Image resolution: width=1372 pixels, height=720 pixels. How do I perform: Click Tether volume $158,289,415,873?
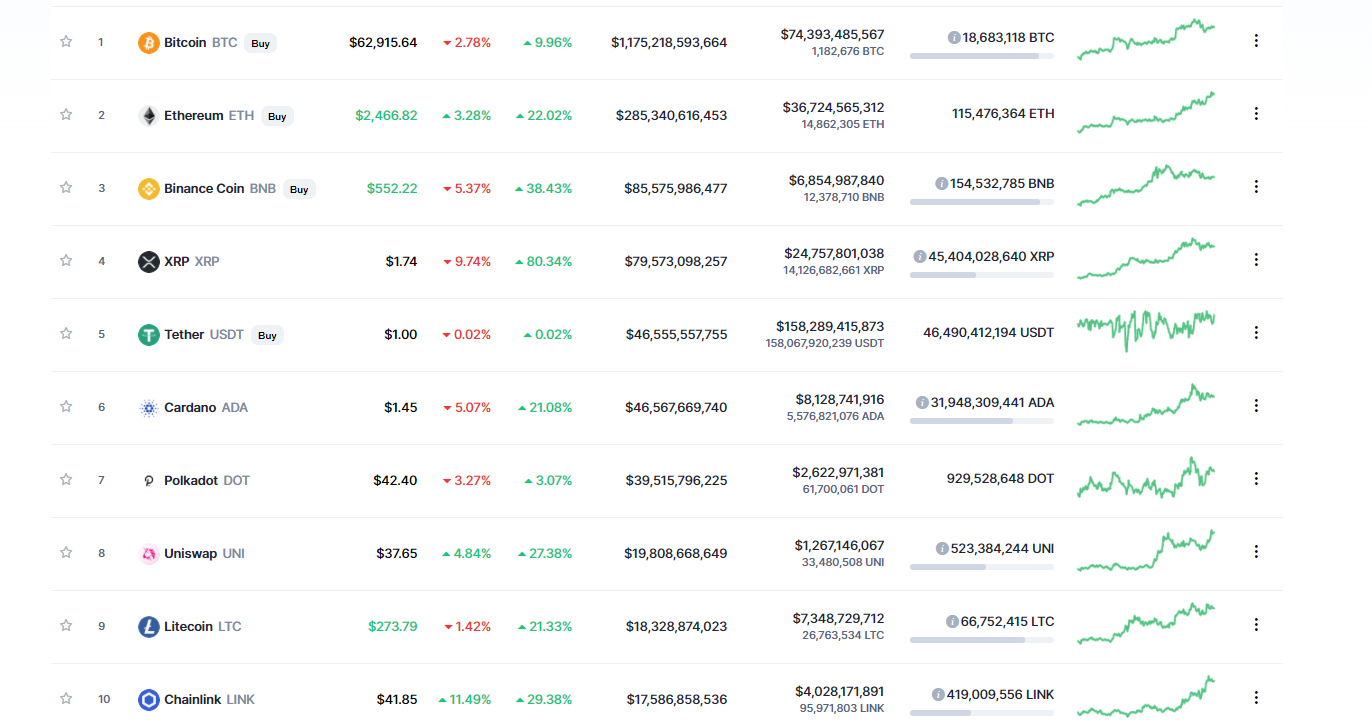[x=830, y=327]
